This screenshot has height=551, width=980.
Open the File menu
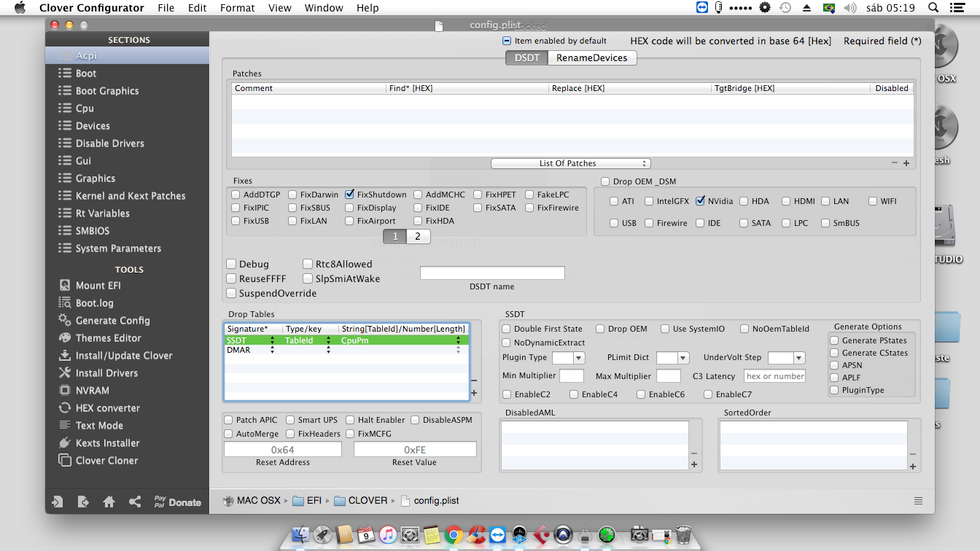(x=166, y=7)
